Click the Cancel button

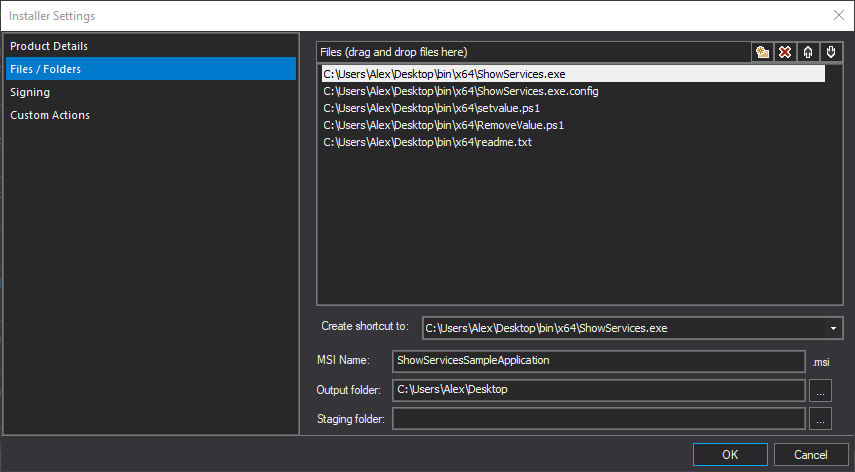pos(810,455)
